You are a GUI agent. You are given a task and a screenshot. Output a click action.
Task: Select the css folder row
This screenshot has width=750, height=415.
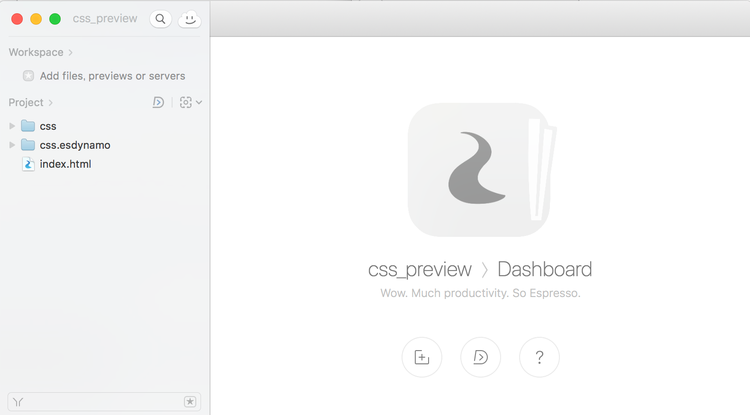click(x=105, y=126)
